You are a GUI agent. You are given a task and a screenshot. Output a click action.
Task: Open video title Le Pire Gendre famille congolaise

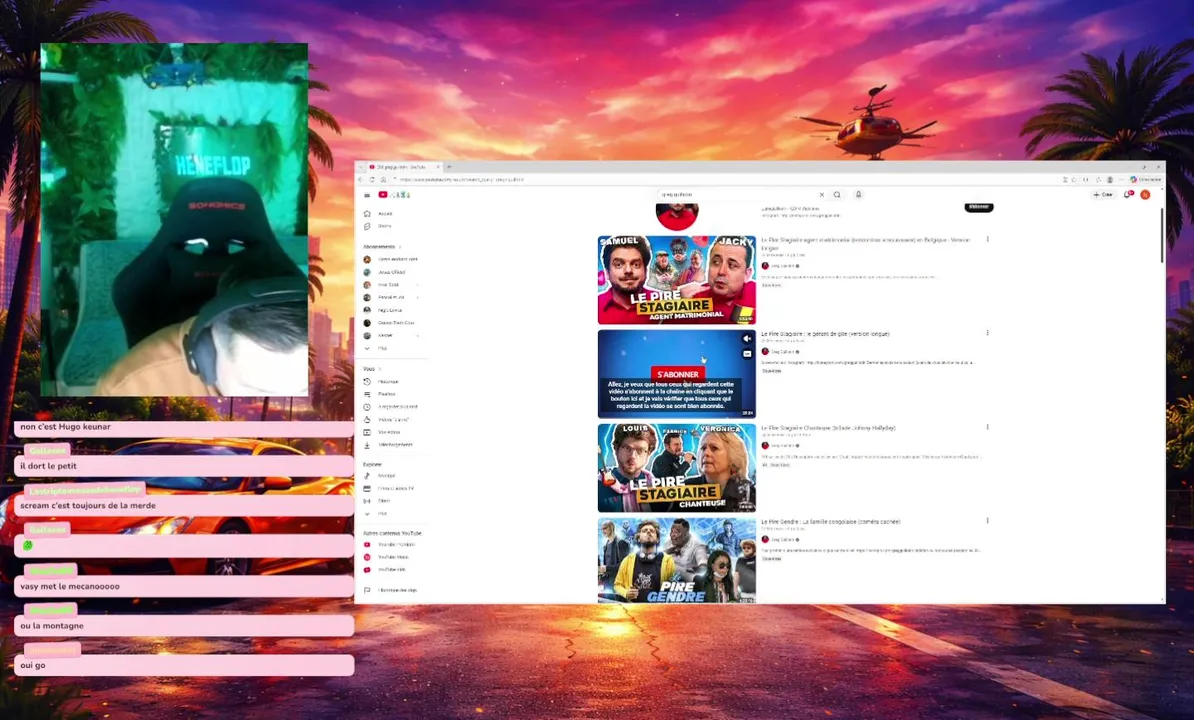[830, 521]
